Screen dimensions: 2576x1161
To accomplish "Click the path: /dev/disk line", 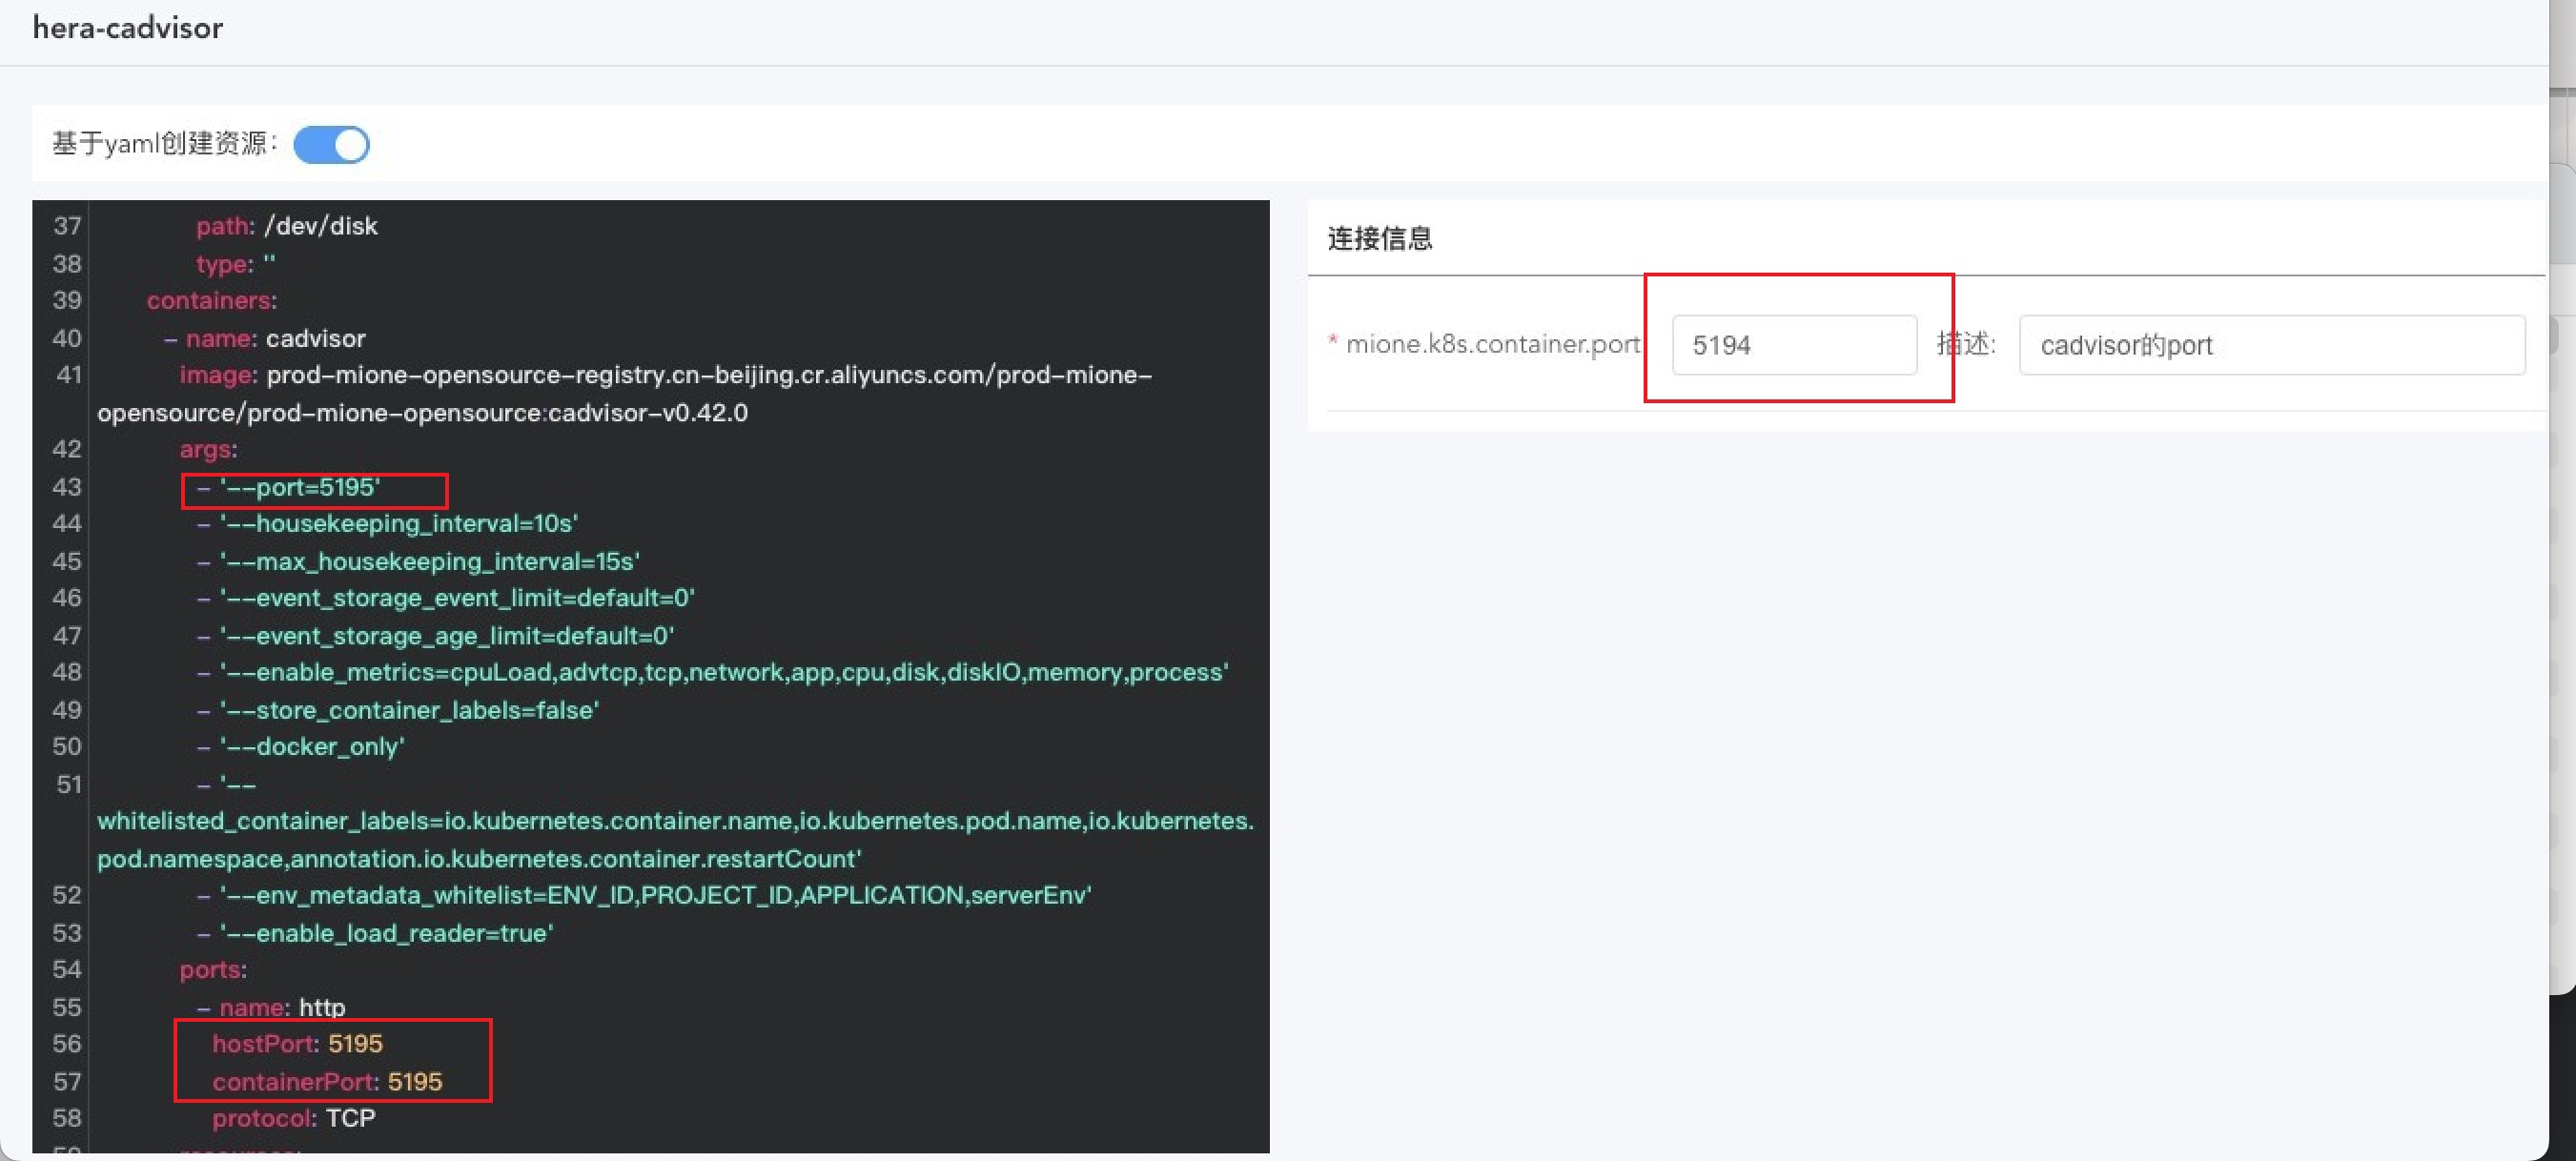I will [287, 226].
